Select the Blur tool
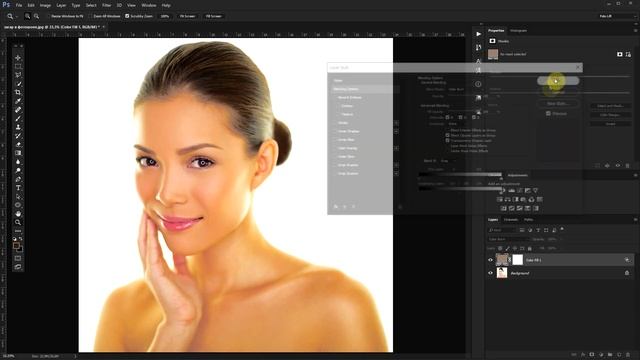 18,162
